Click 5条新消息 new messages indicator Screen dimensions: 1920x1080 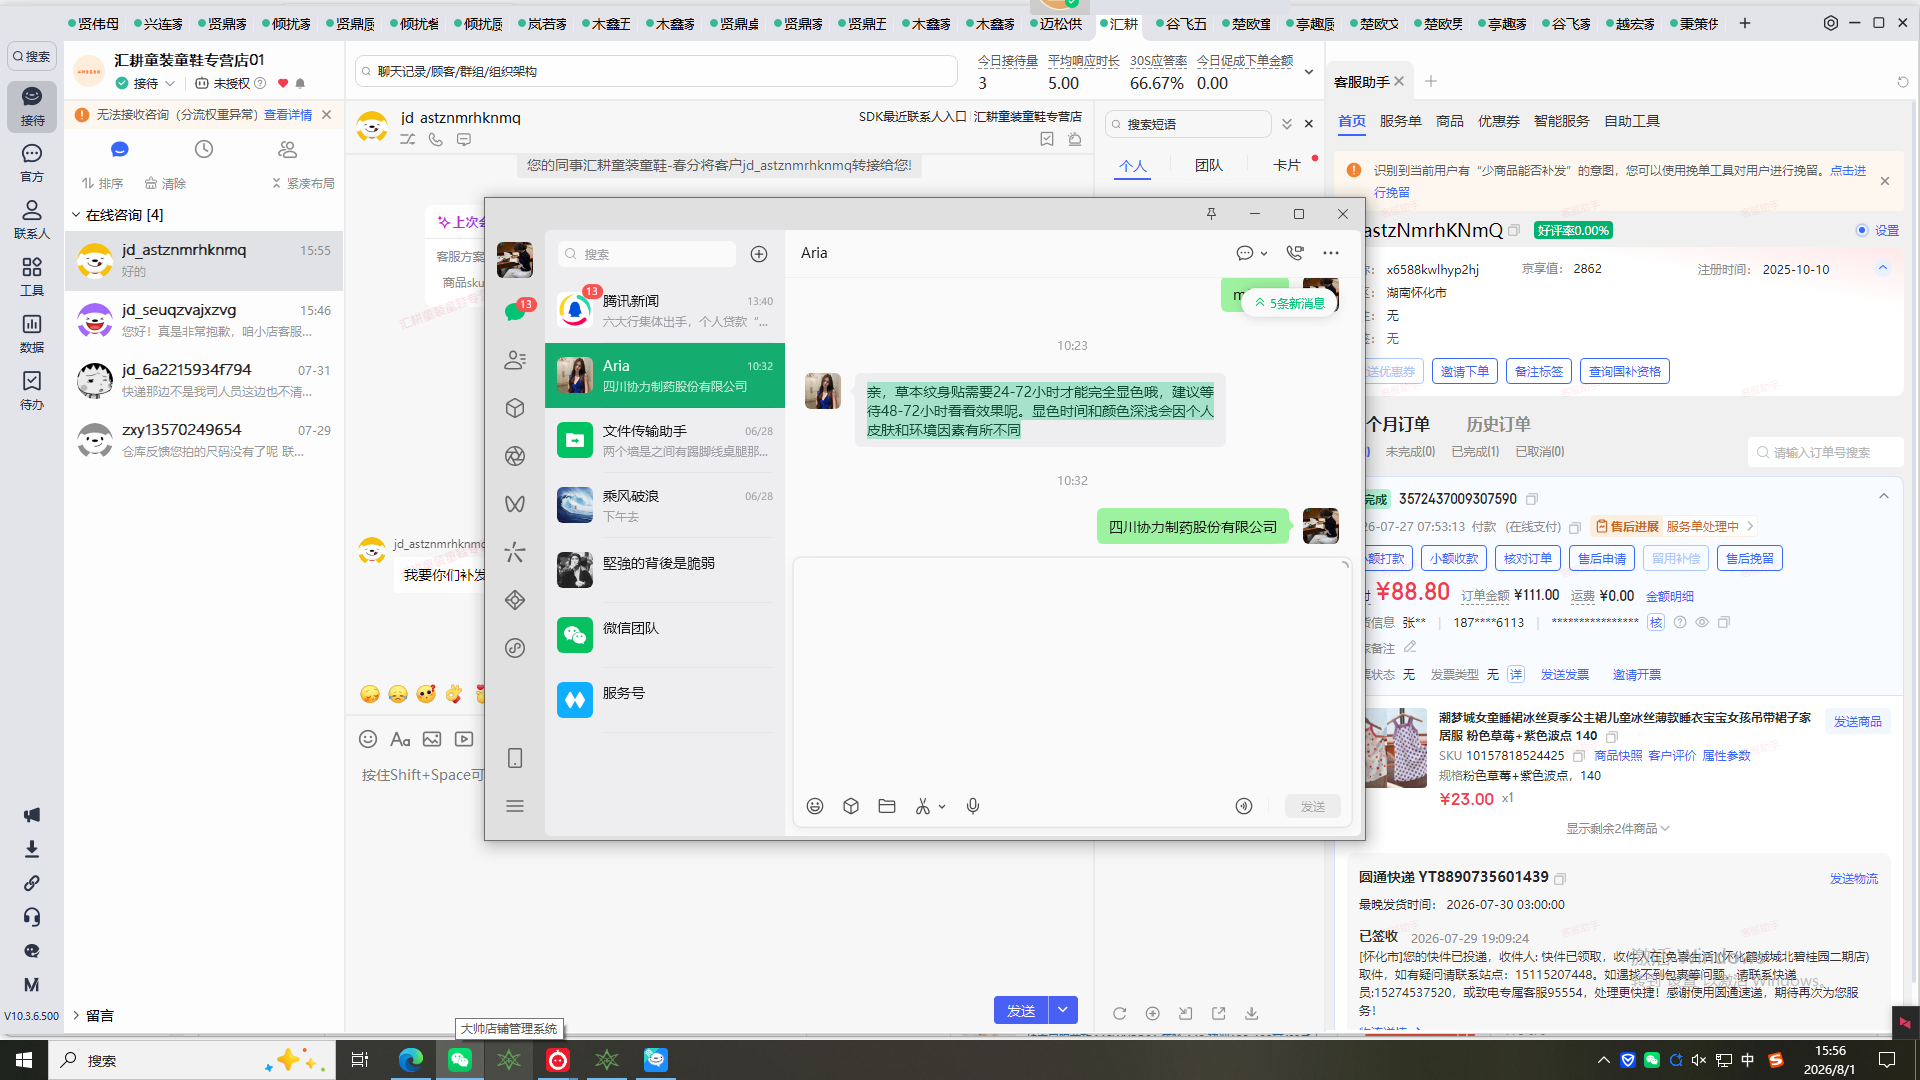[1290, 303]
